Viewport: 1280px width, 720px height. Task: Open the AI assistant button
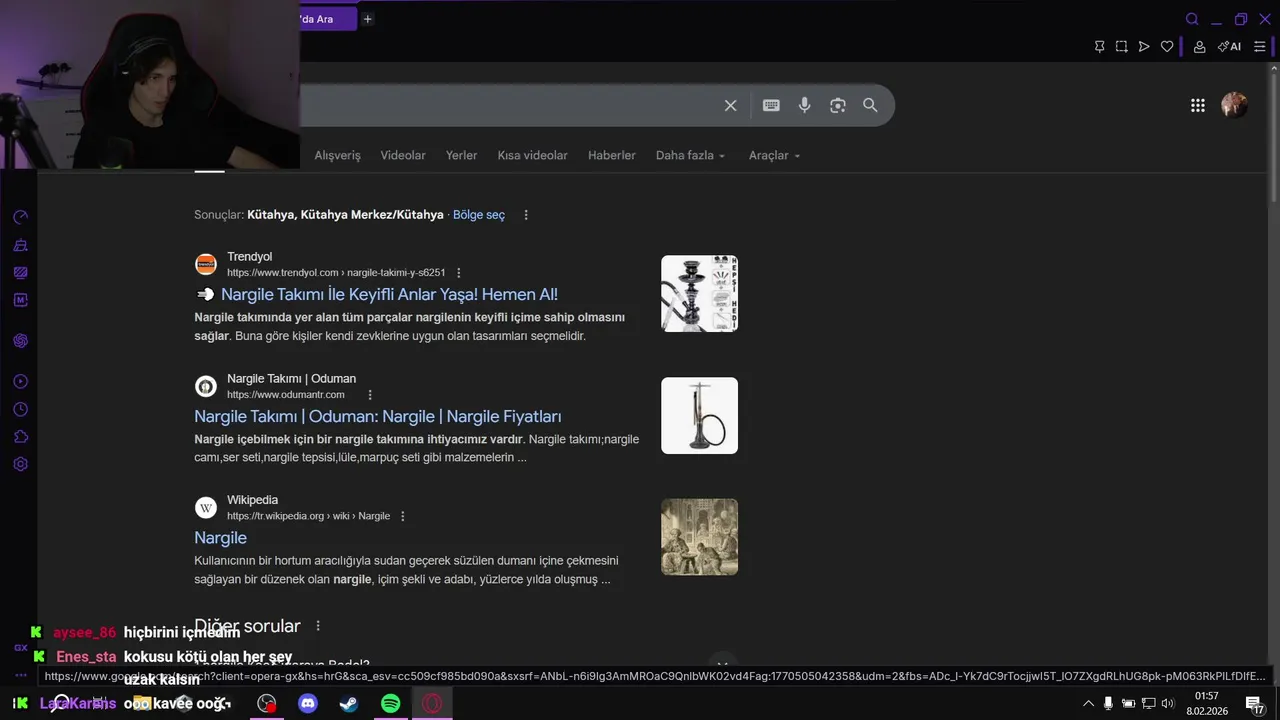tap(1229, 47)
